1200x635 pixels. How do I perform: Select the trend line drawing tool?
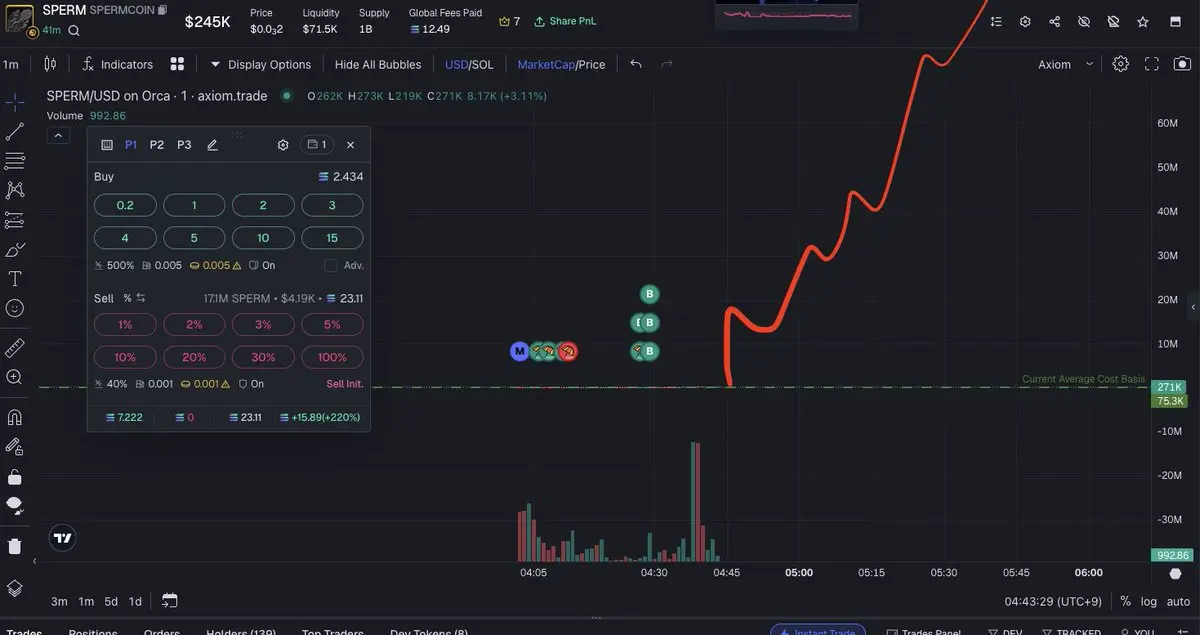(15, 131)
